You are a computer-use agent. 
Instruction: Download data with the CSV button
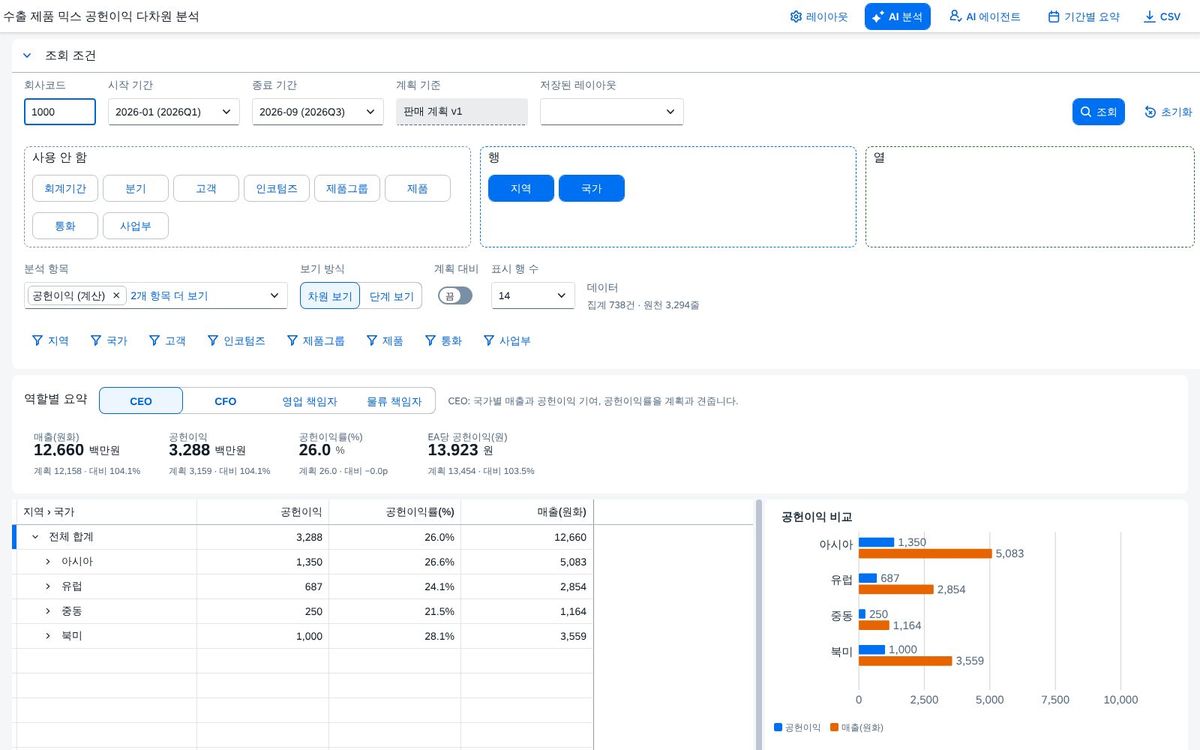point(1162,17)
